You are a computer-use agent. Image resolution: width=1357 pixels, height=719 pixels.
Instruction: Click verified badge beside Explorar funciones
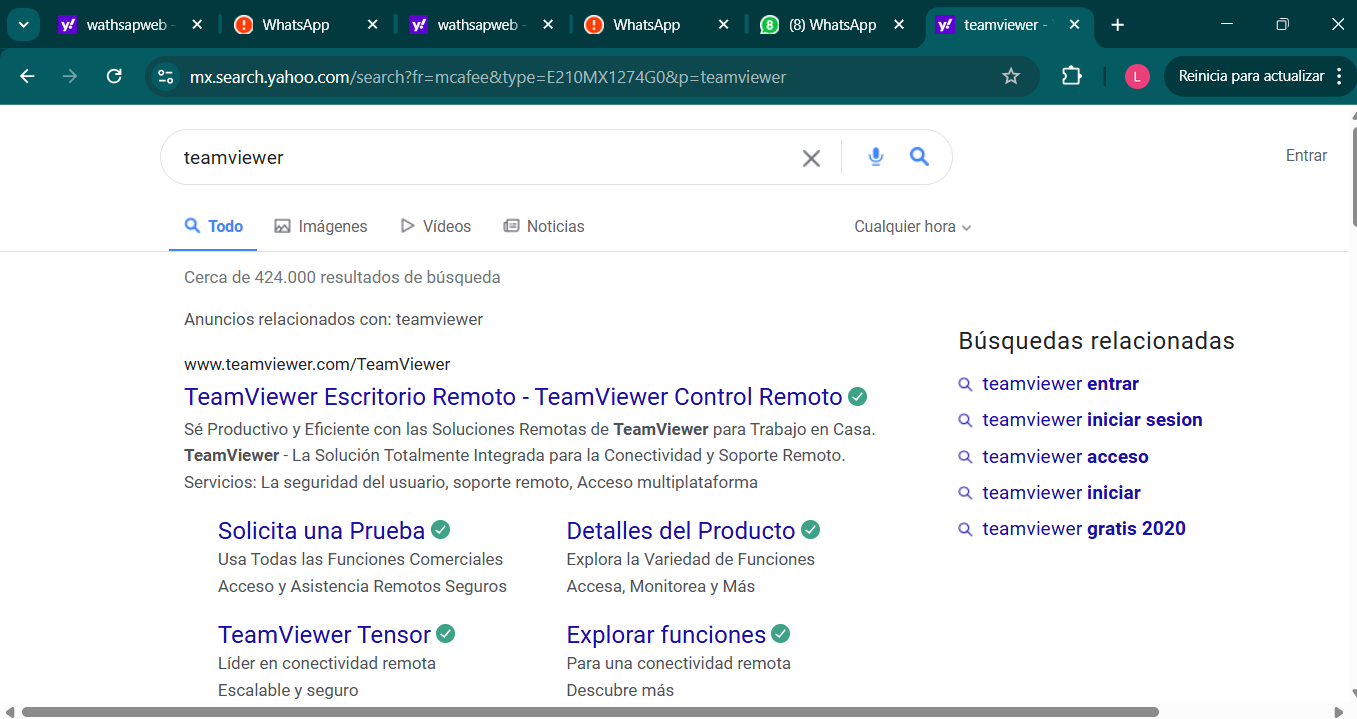pyautogui.click(x=781, y=634)
